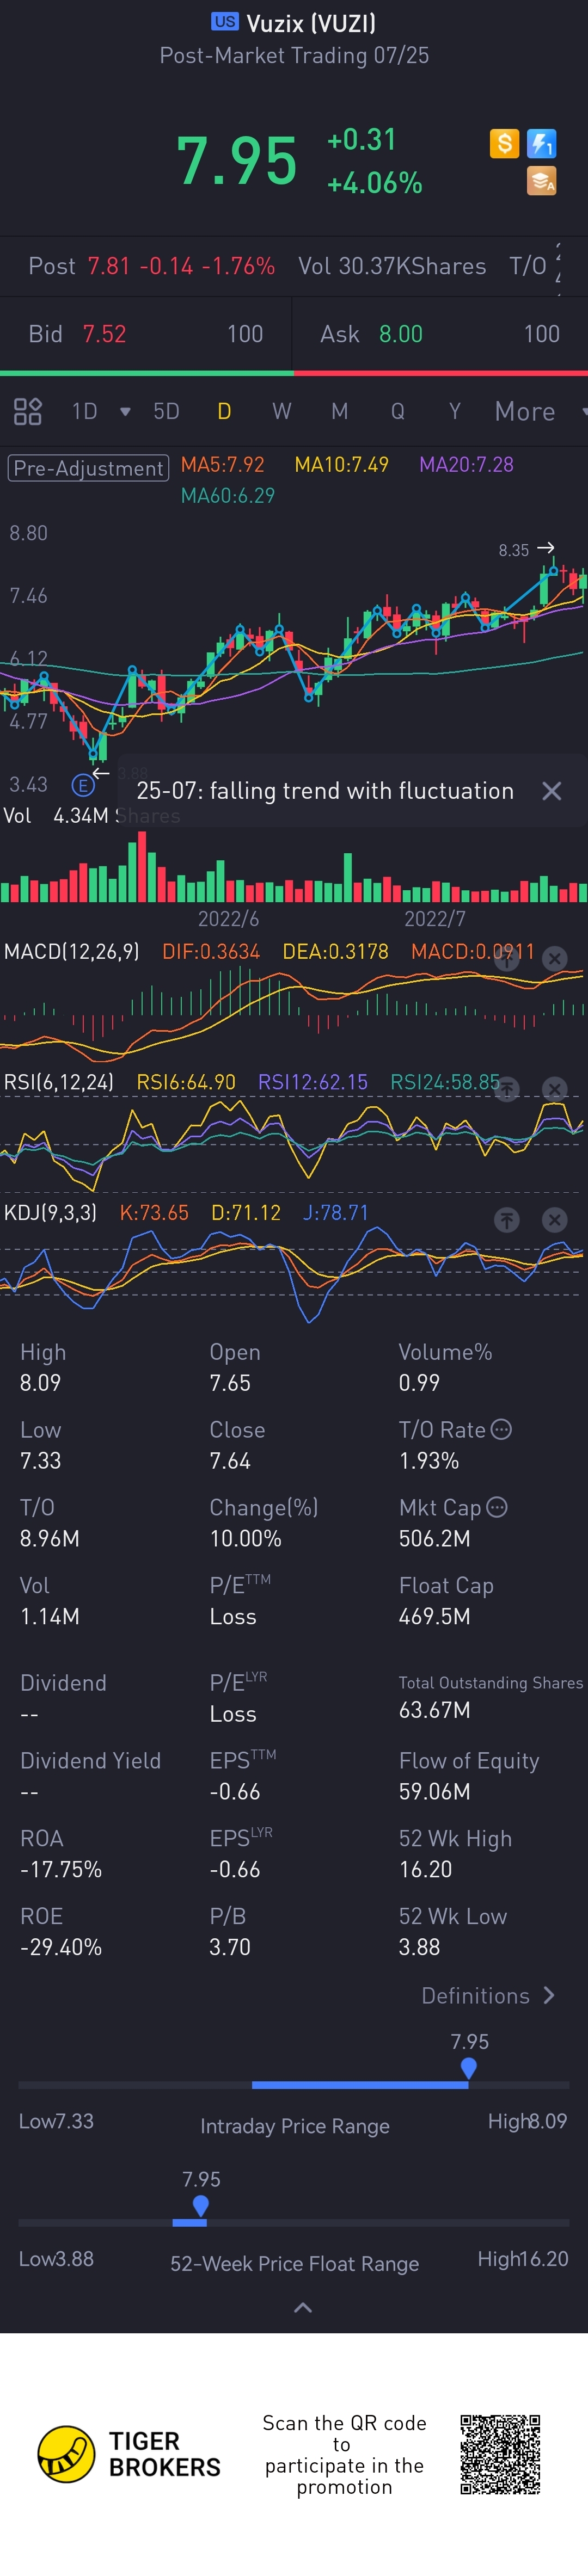Screen dimensions: 588x2576
Task: Tap the MA60:6.29 value
Action: point(227,495)
